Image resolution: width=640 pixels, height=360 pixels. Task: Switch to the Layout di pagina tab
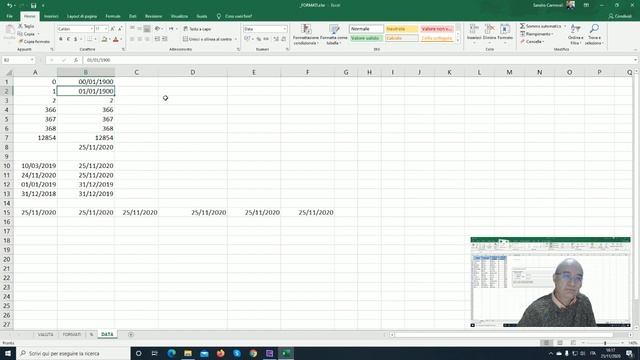point(82,16)
